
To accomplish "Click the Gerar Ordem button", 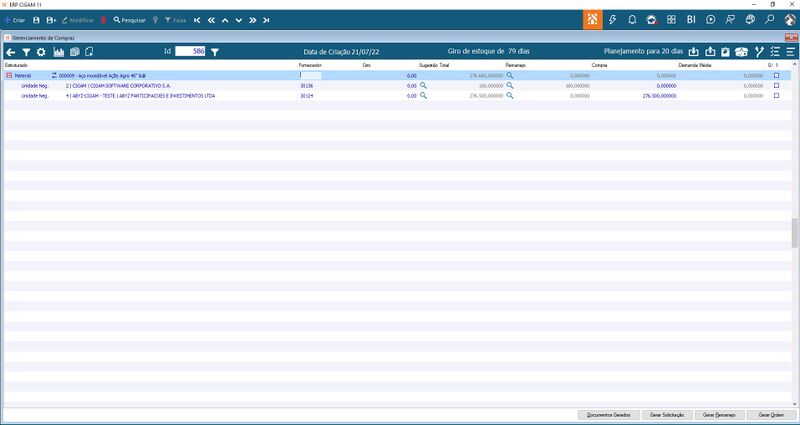I will click(771, 415).
